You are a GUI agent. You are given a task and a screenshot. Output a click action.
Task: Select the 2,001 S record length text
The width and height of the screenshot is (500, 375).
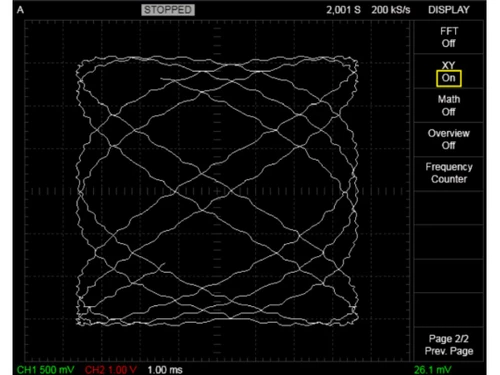coord(343,10)
